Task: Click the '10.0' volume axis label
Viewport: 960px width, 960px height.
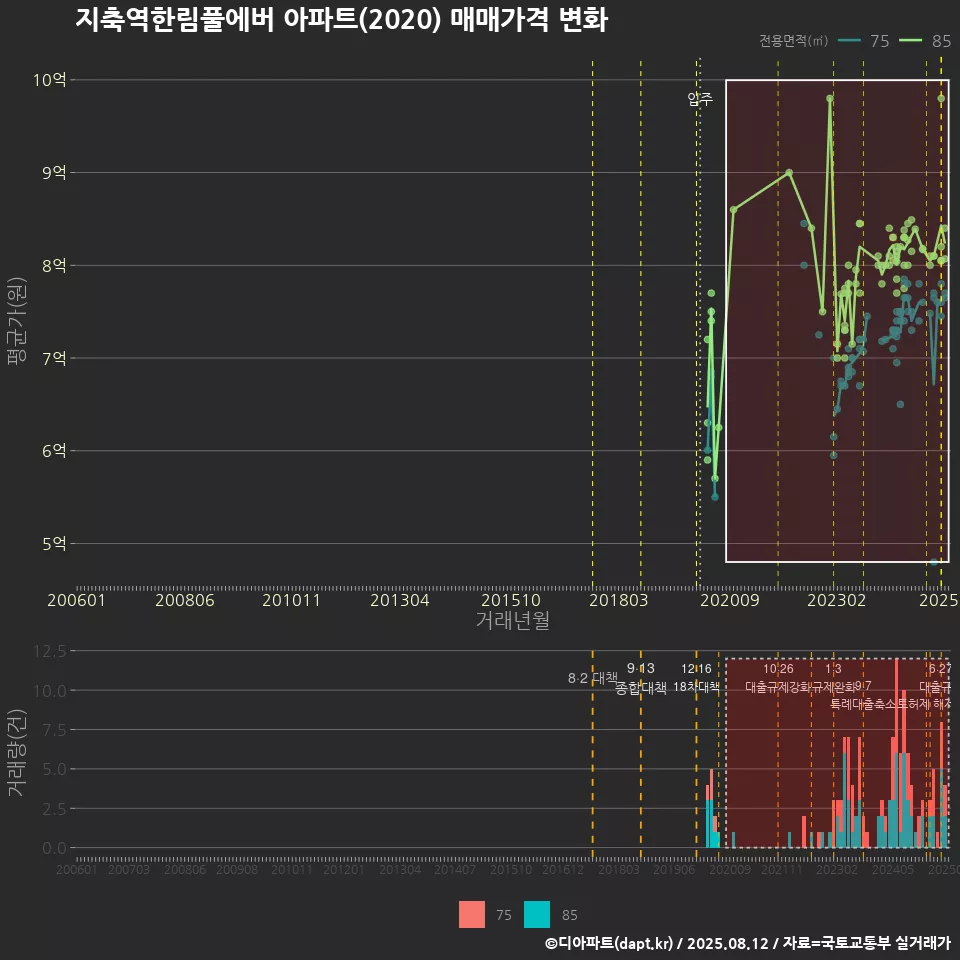Action: [50, 691]
